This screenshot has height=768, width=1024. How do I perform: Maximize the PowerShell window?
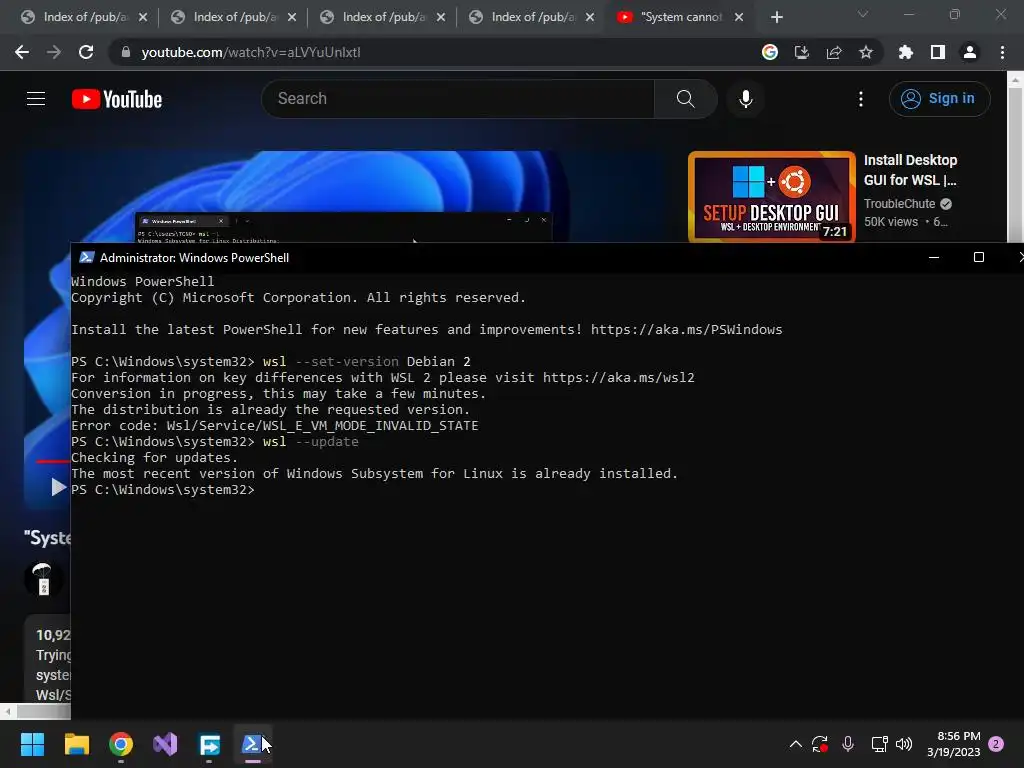[x=978, y=257]
